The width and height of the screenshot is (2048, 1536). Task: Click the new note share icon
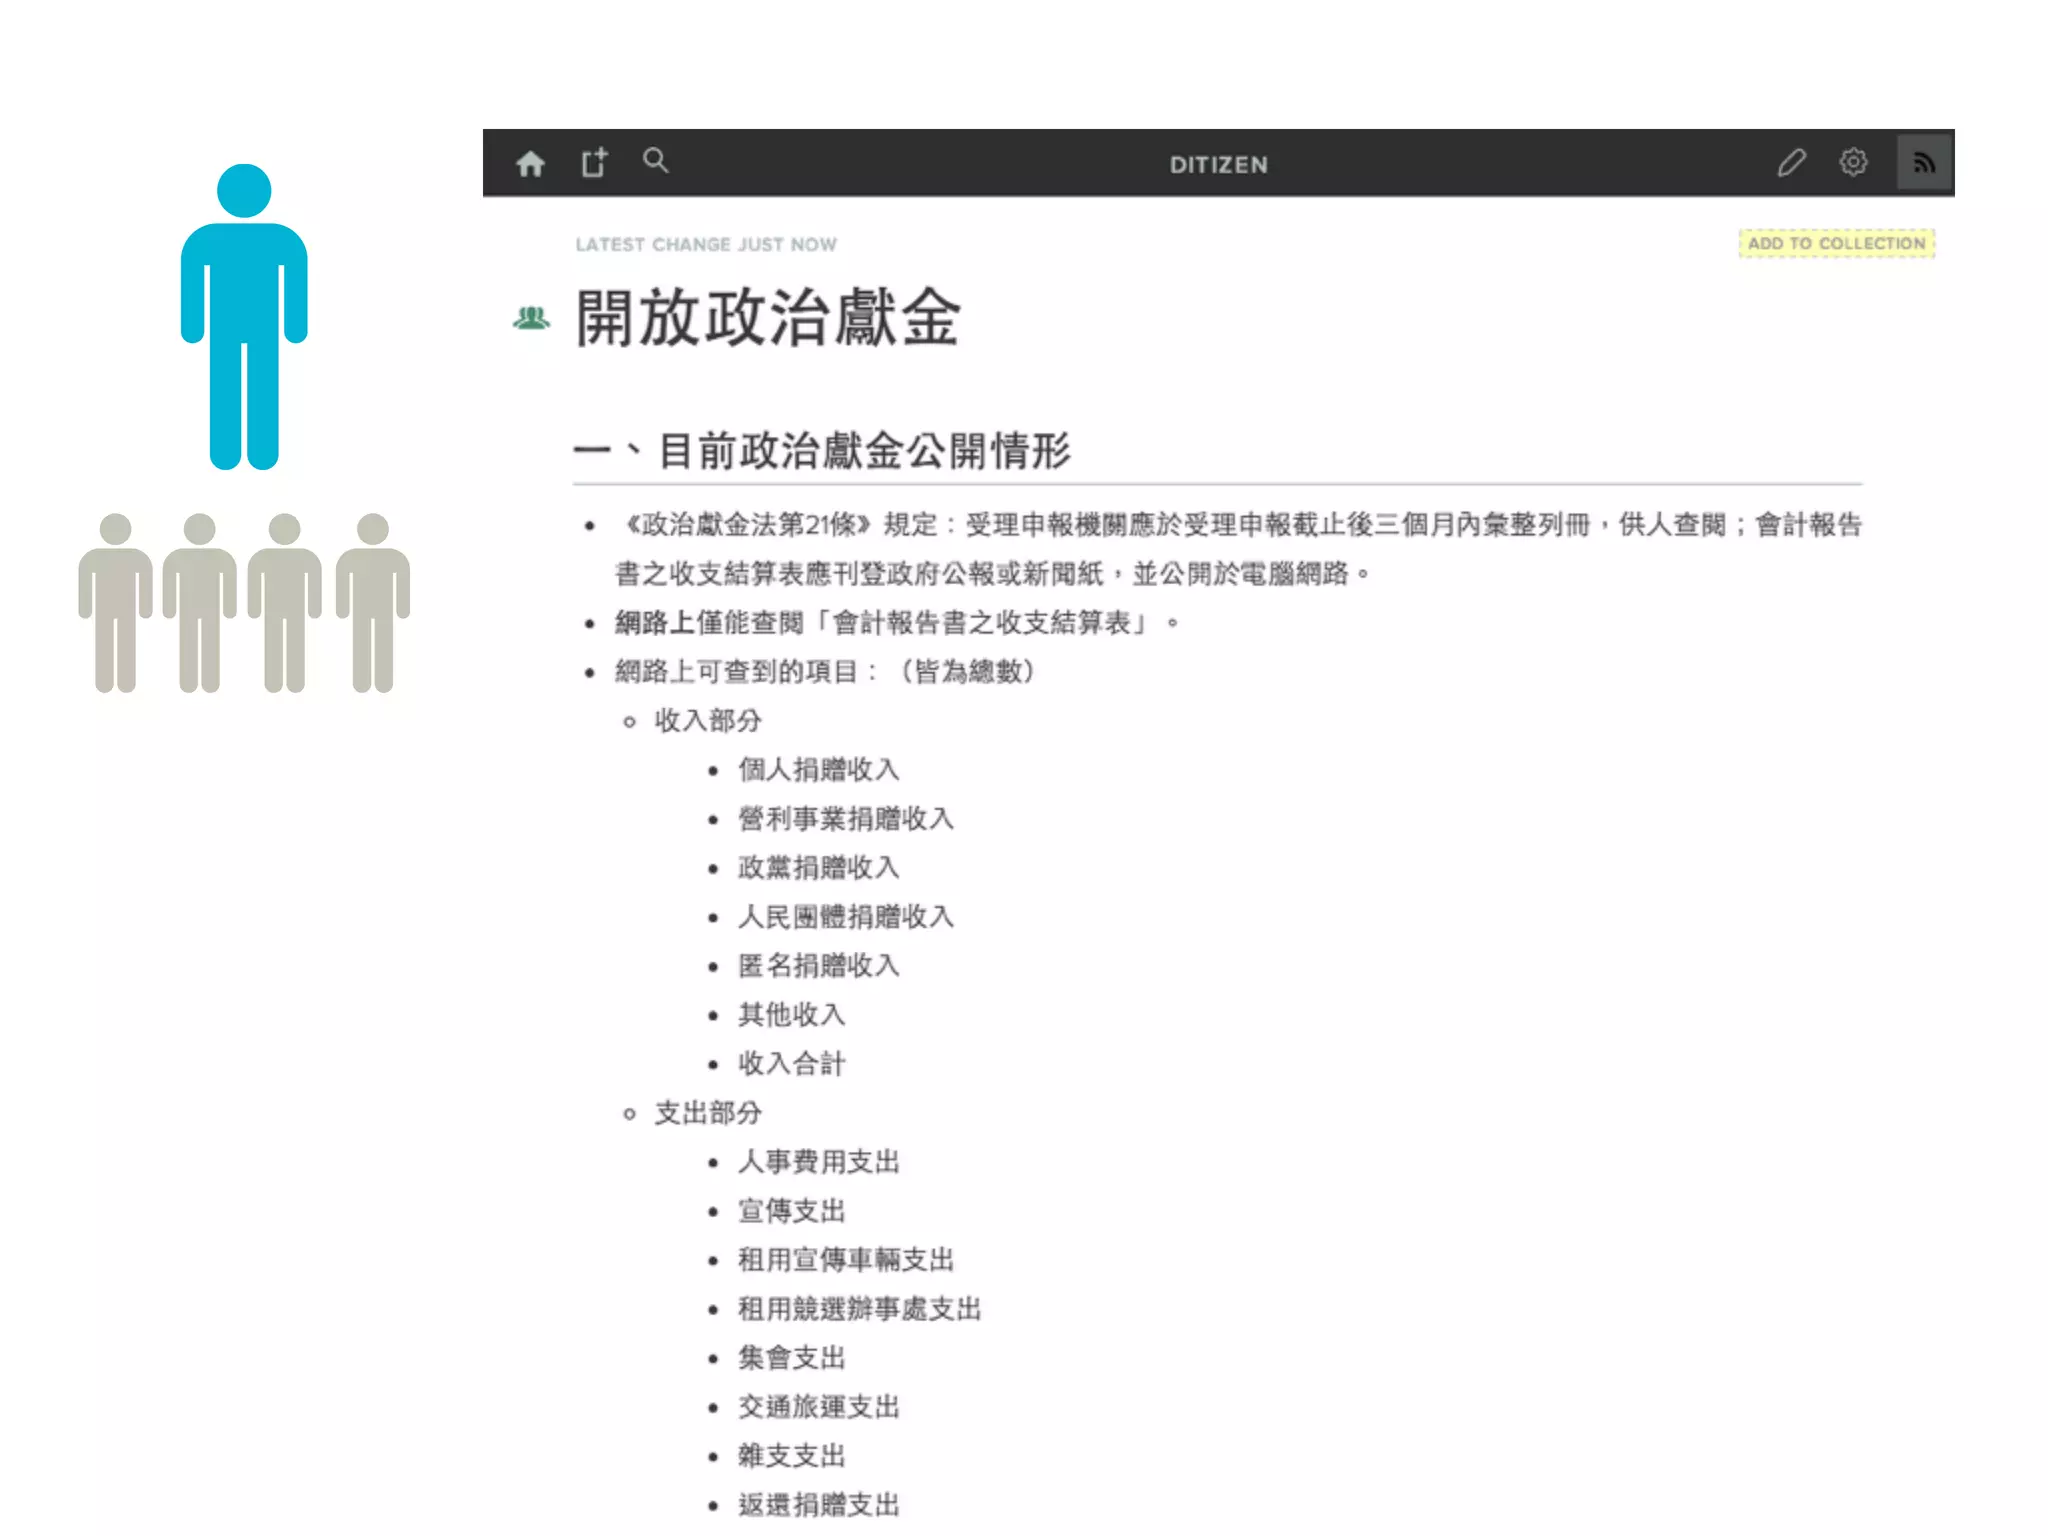[x=594, y=162]
